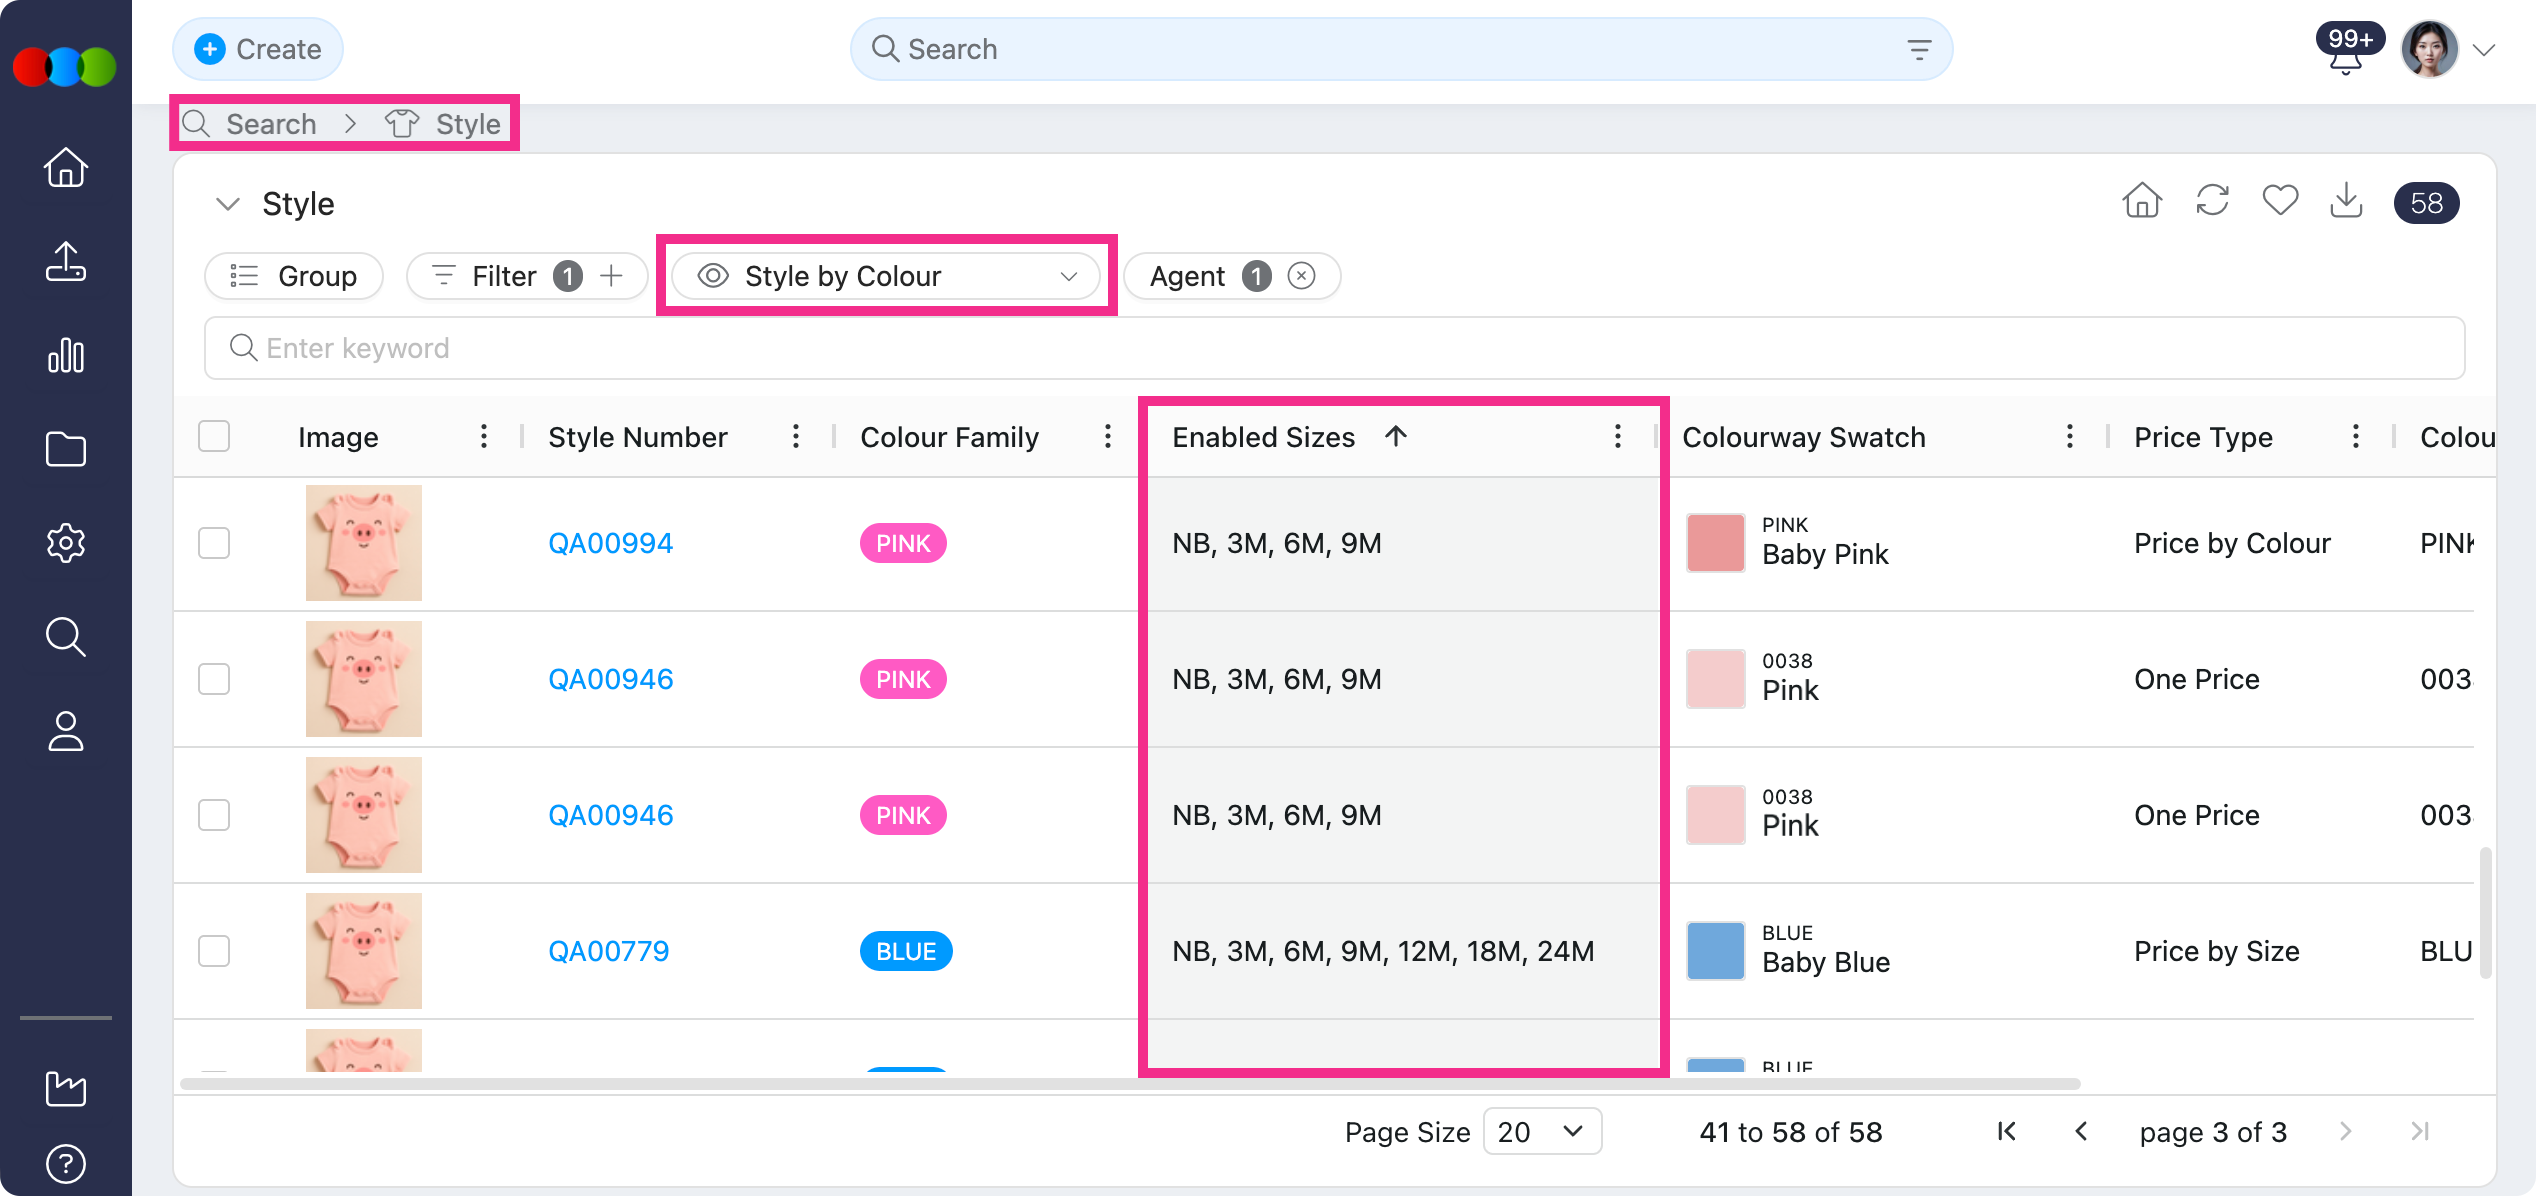Open bar chart analytics in sidebar
2536x1196 pixels.
(x=66, y=356)
